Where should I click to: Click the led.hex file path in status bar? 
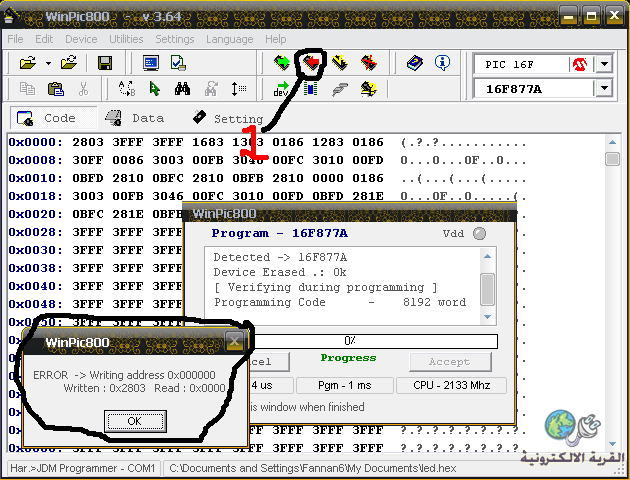313,468
